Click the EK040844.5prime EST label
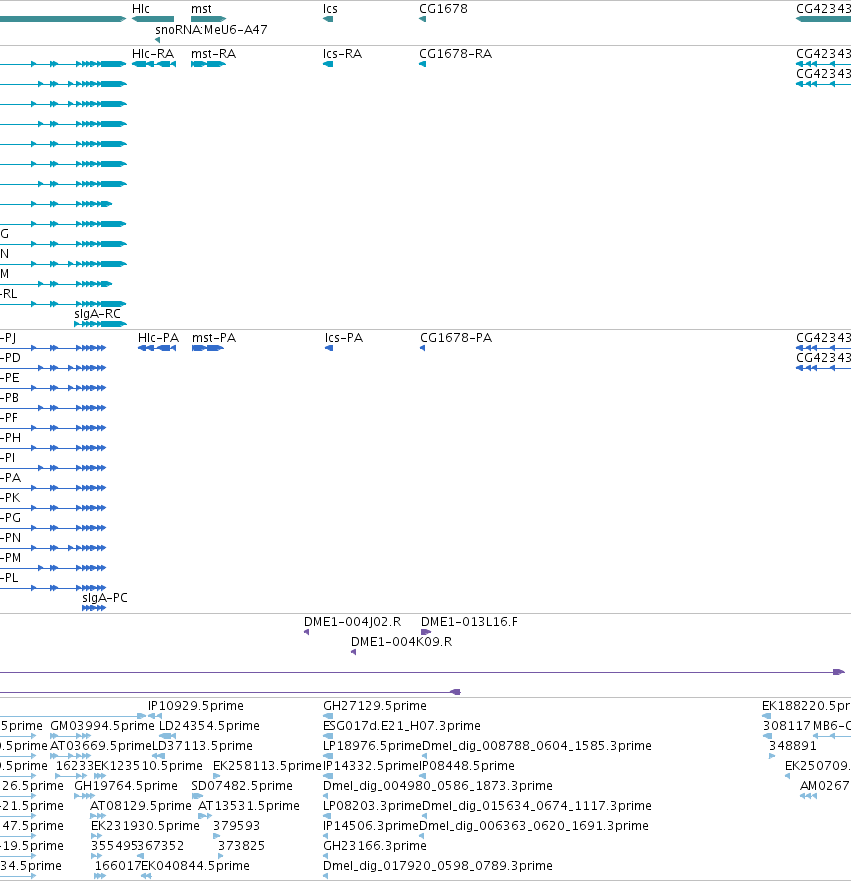This screenshot has height=881, width=851. click(x=195, y=866)
